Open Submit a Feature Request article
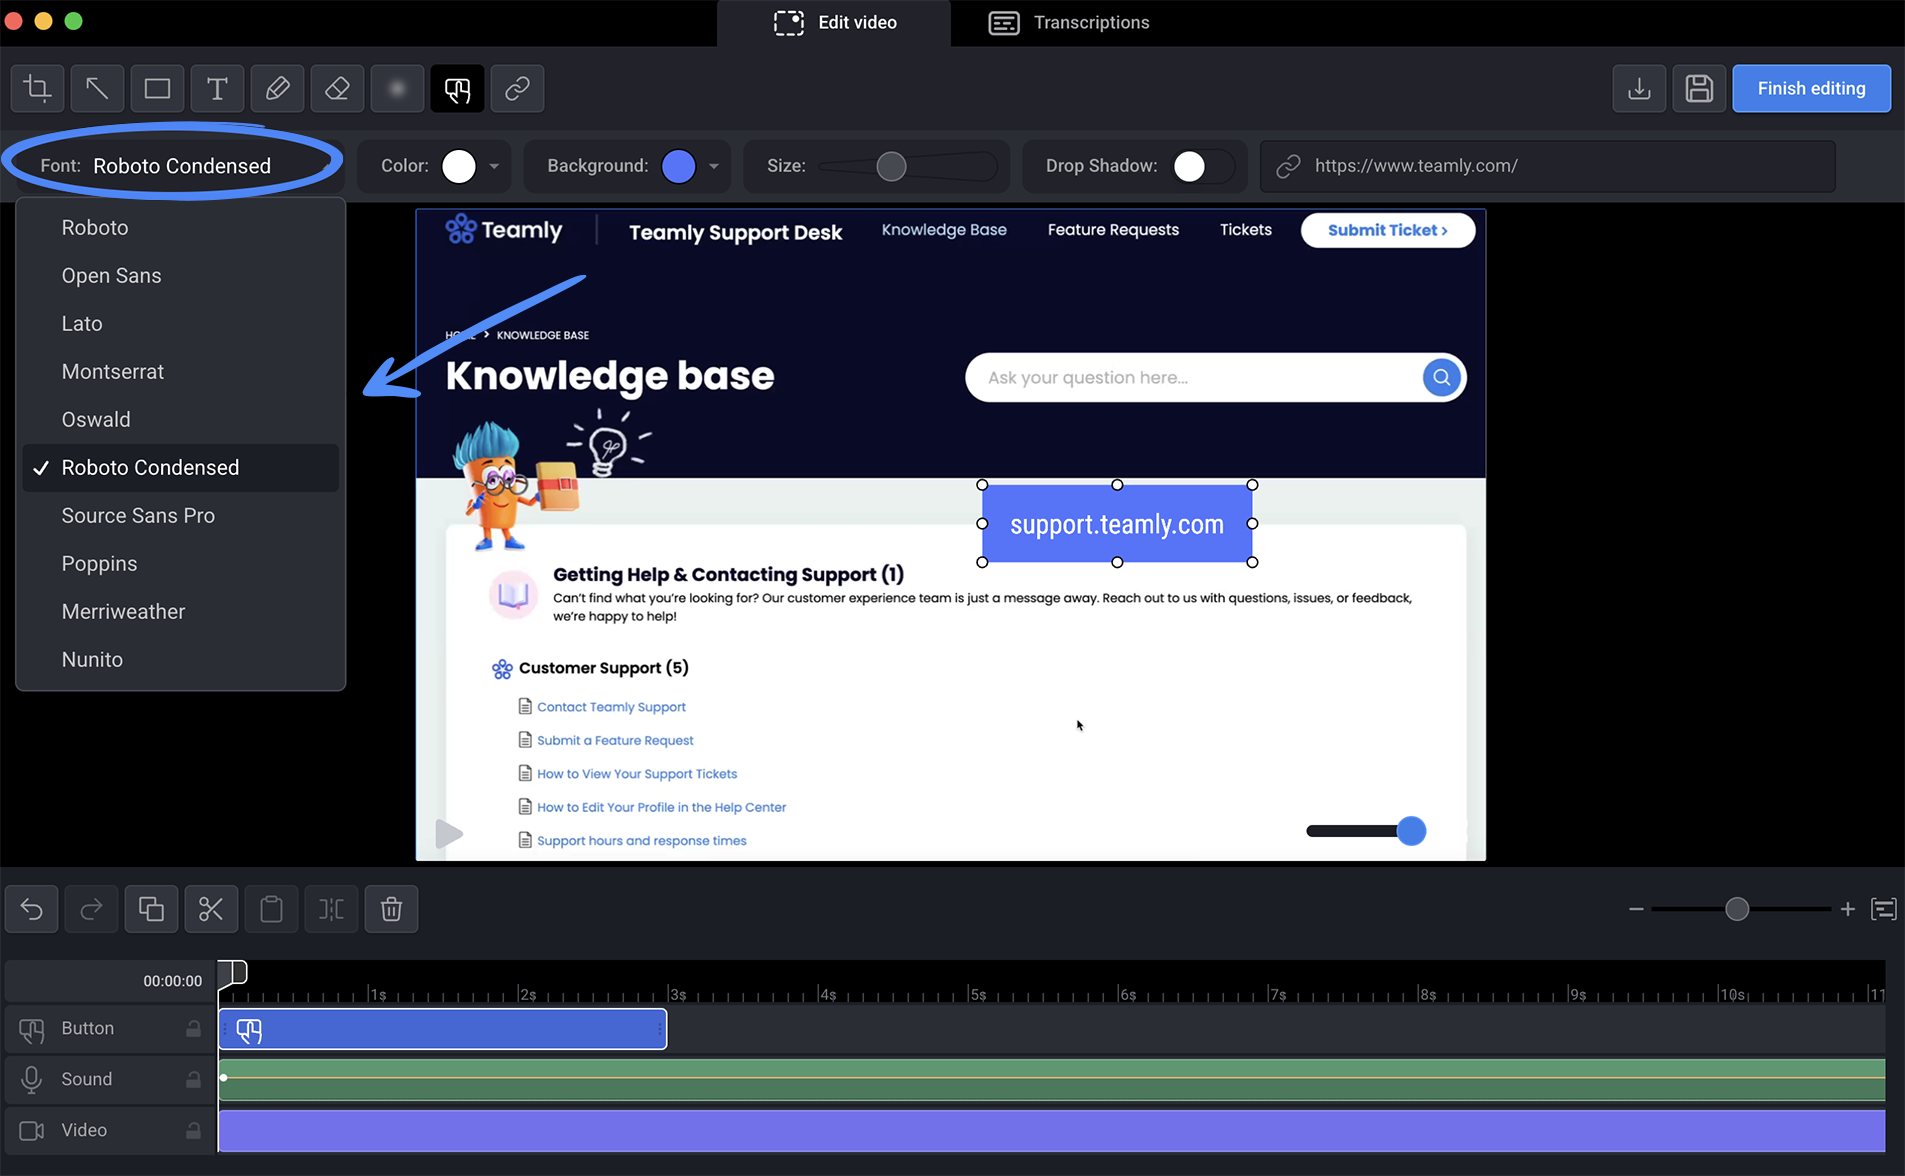Screen dimensions: 1905x1176 click(615, 741)
